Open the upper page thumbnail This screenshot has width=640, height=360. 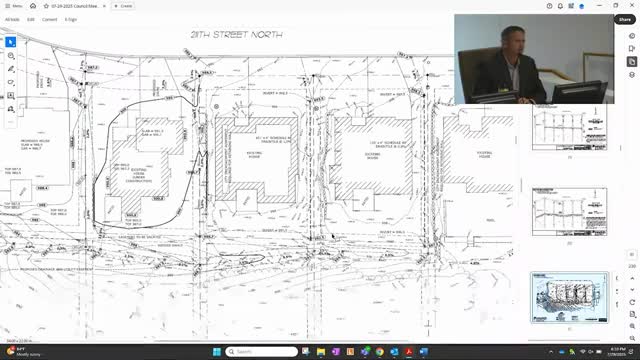569,127
